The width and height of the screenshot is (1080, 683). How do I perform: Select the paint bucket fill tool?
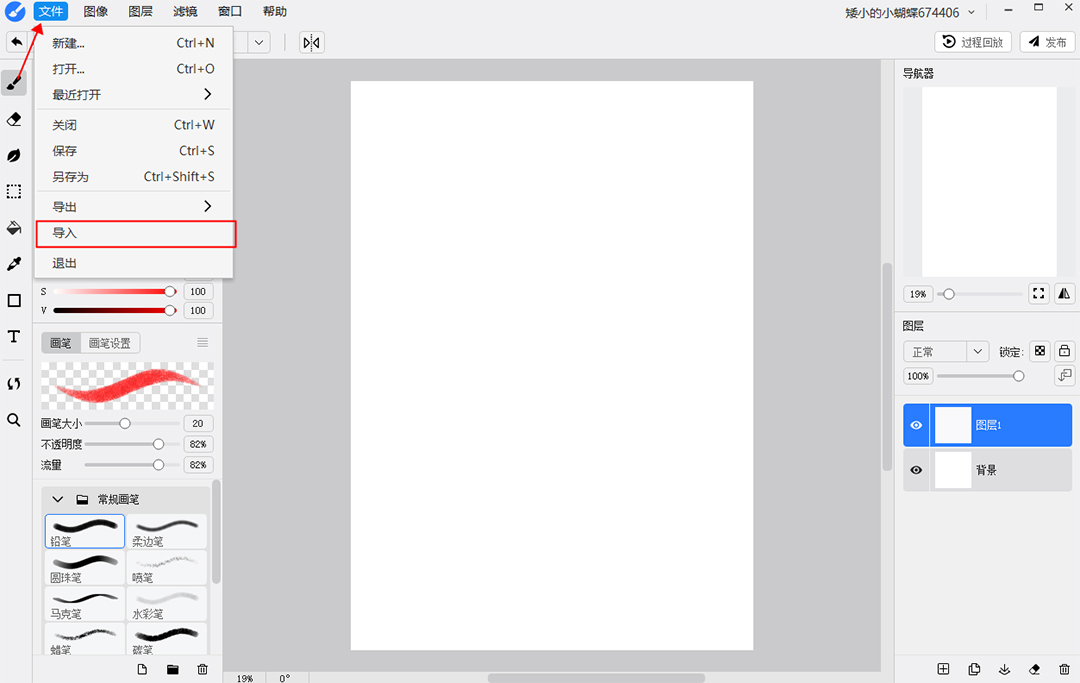[x=14, y=228]
